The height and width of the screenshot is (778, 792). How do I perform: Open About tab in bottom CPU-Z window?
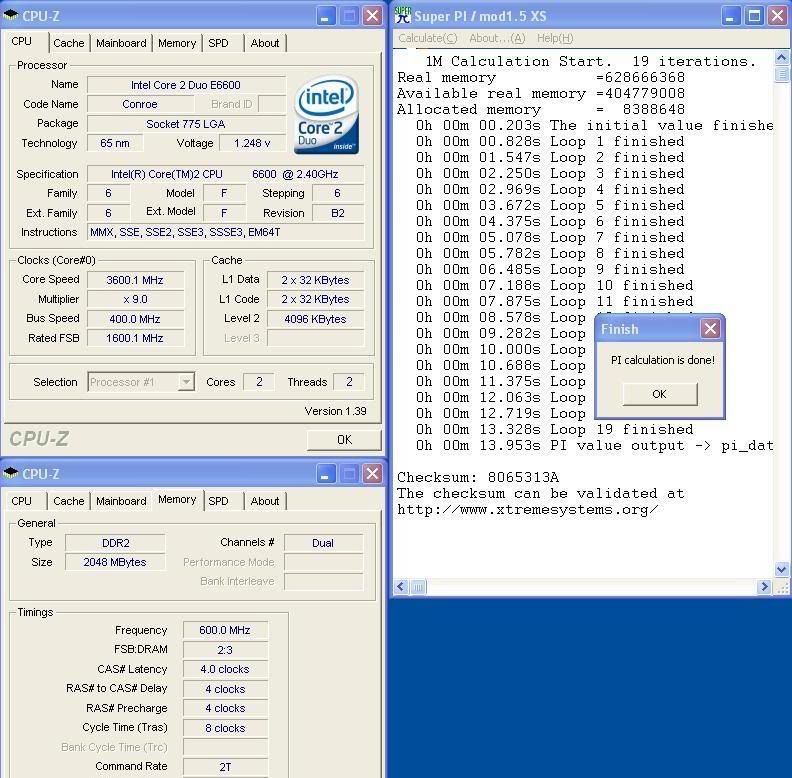[x=265, y=501]
